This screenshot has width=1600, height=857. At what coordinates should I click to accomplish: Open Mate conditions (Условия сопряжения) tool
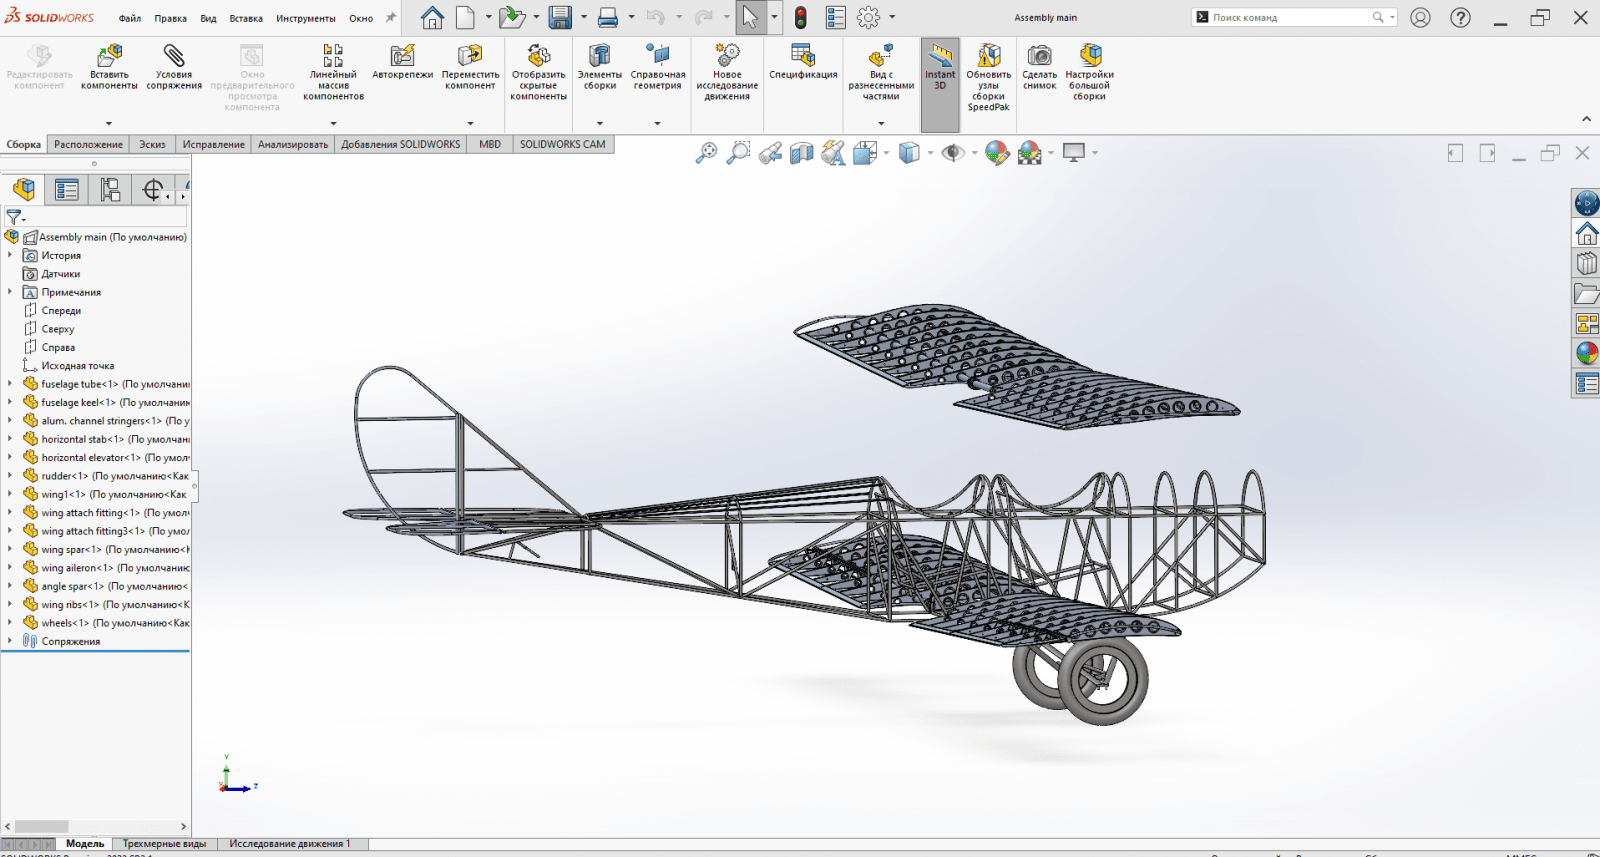point(174,58)
